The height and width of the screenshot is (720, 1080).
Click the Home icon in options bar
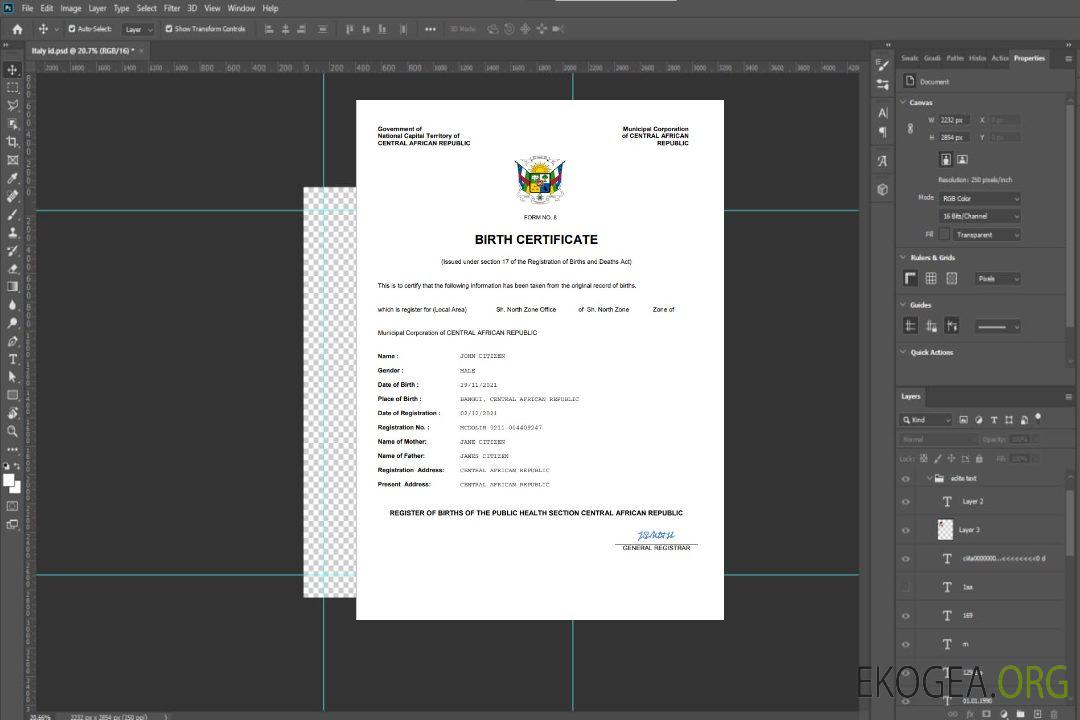click(x=17, y=29)
